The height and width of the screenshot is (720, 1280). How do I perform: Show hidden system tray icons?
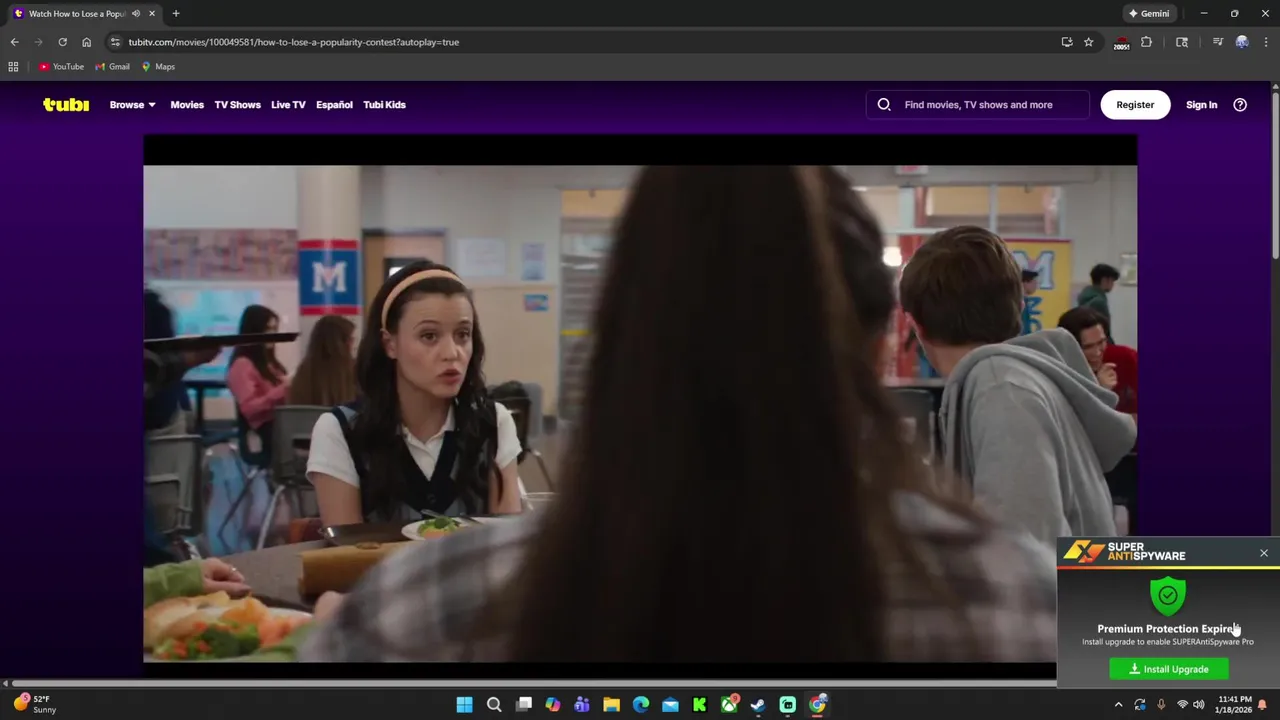(1118, 705)
